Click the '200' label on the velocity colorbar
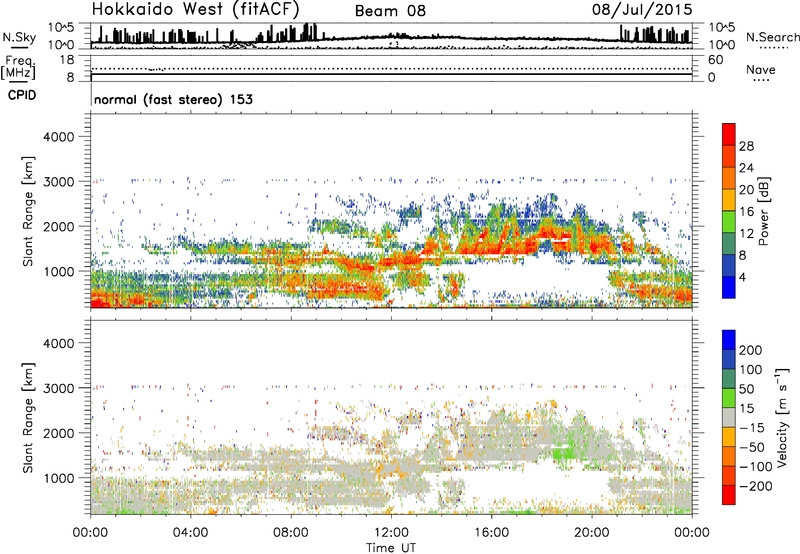Image resolution: width=800 pixels, height=554 pixels. [751, 350]
